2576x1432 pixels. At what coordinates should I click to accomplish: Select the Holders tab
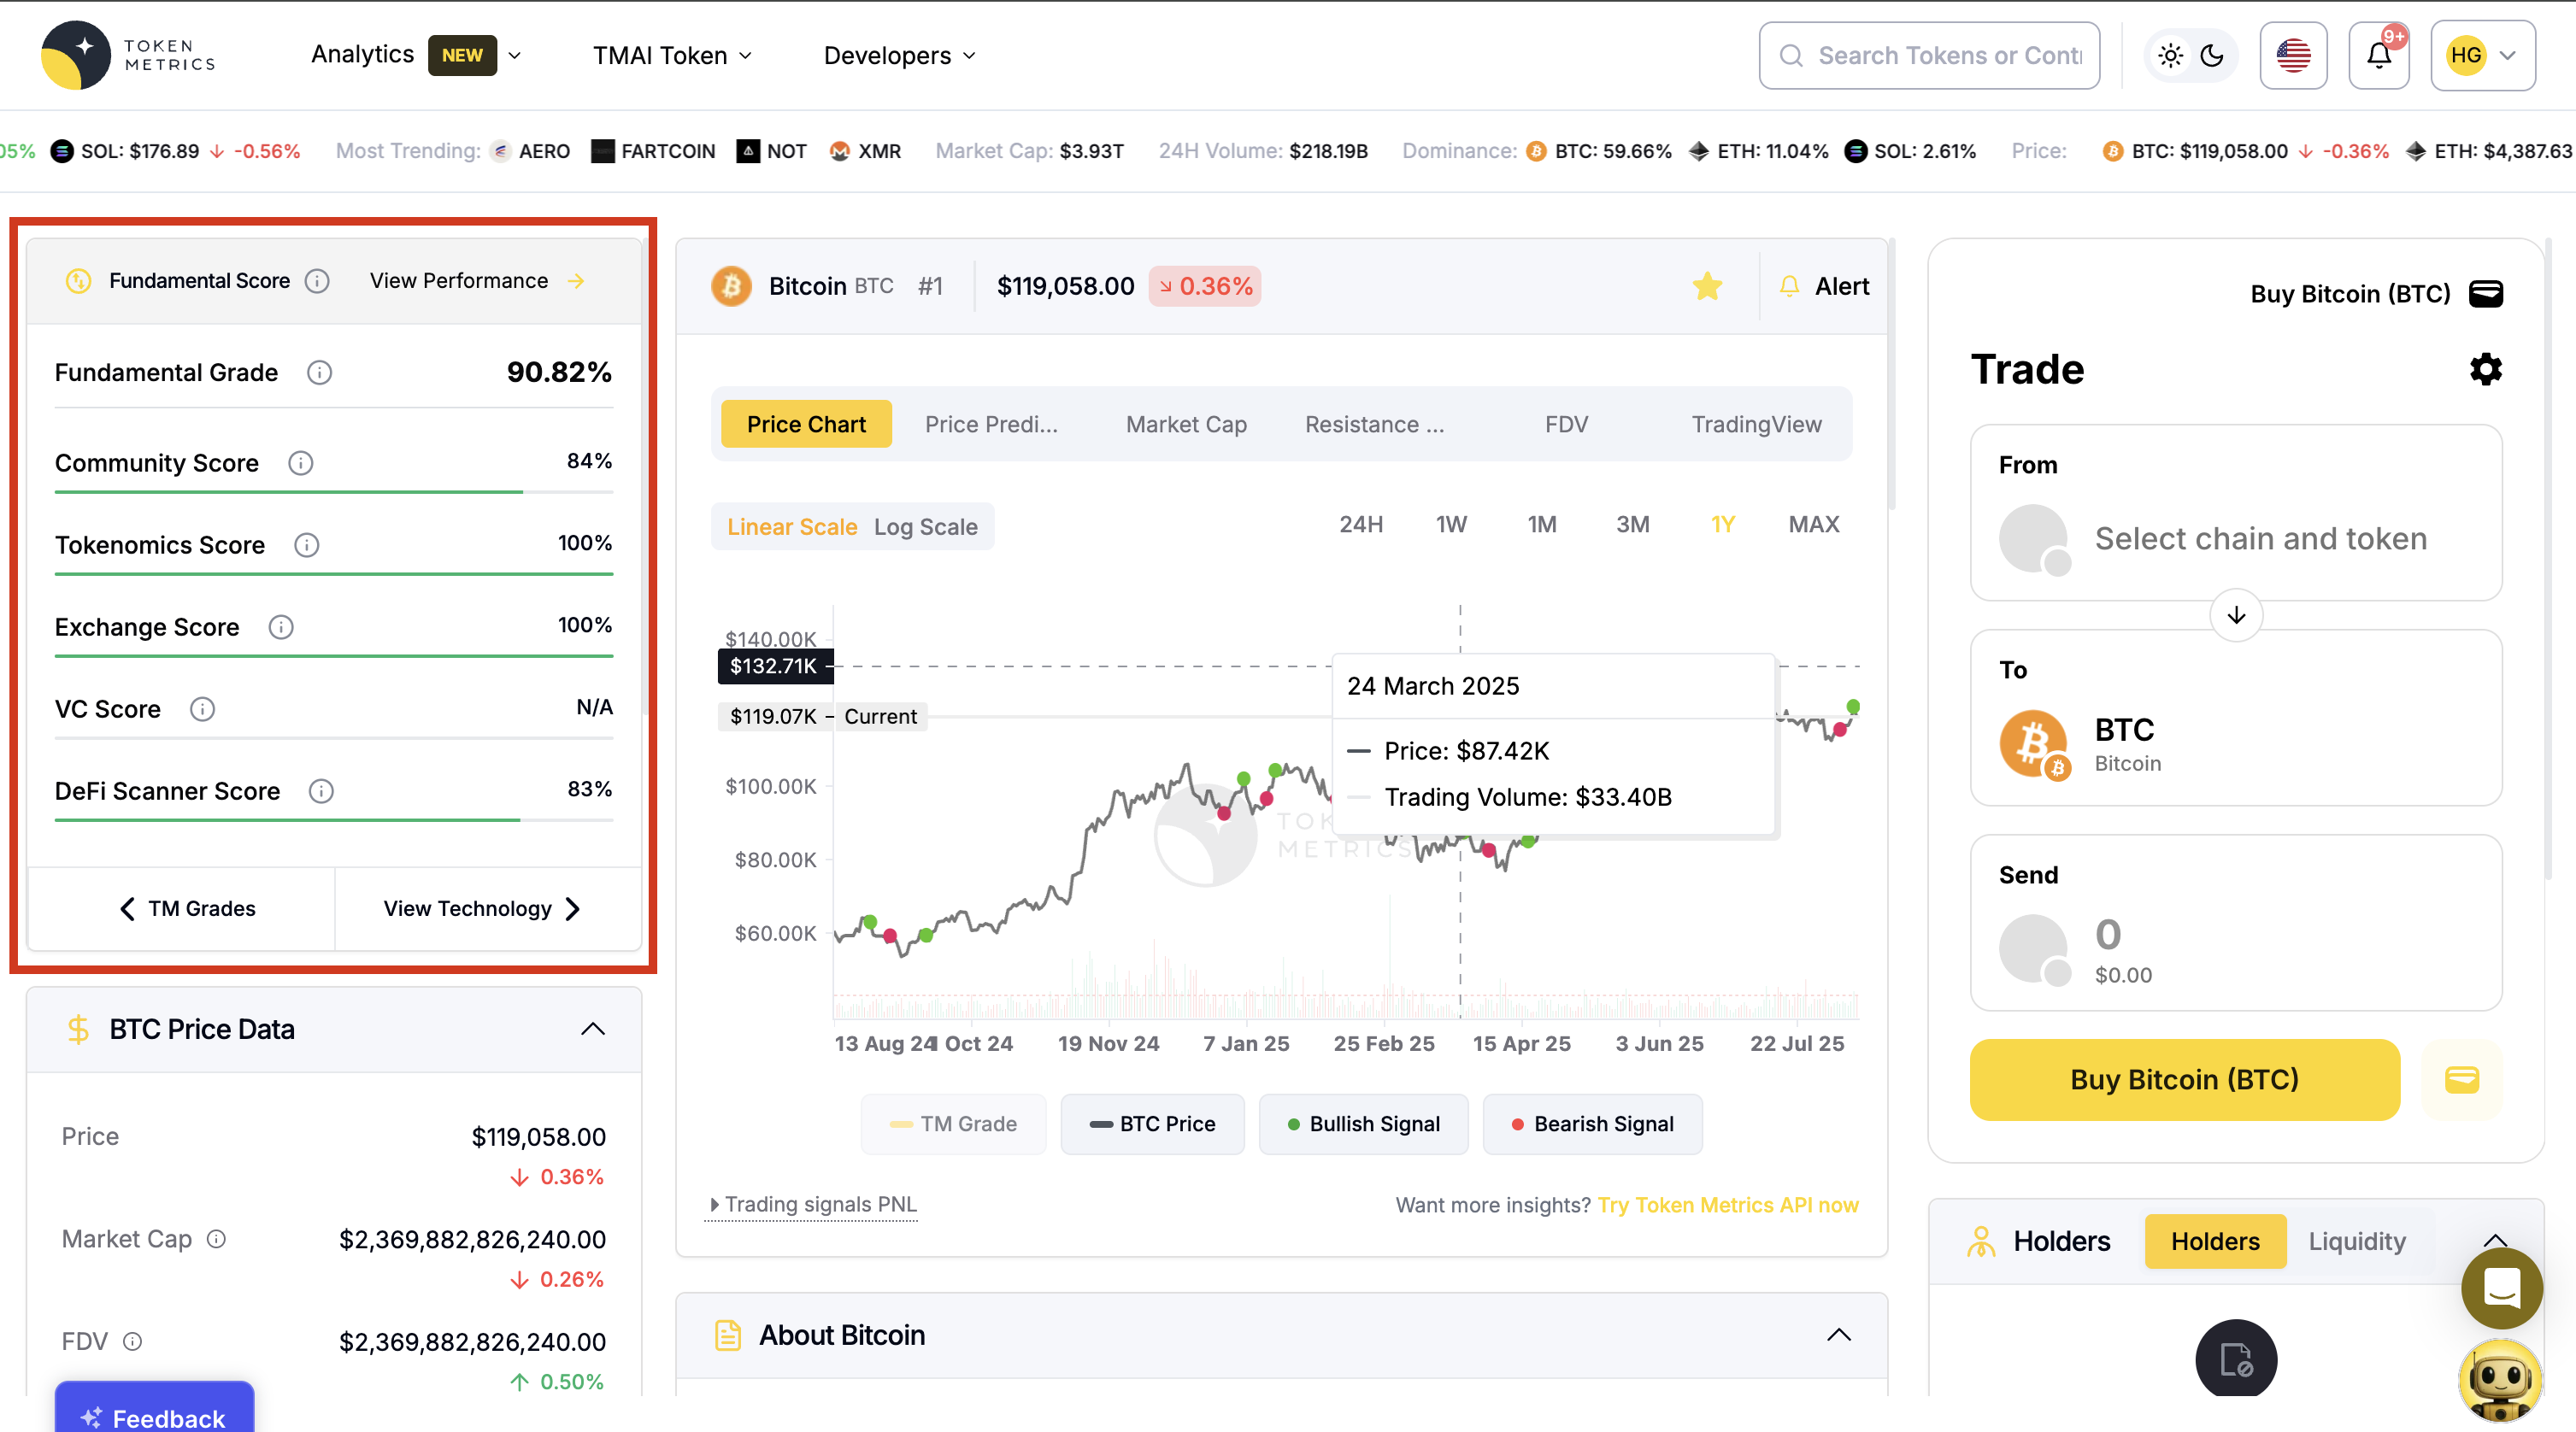[2215, 1241]
